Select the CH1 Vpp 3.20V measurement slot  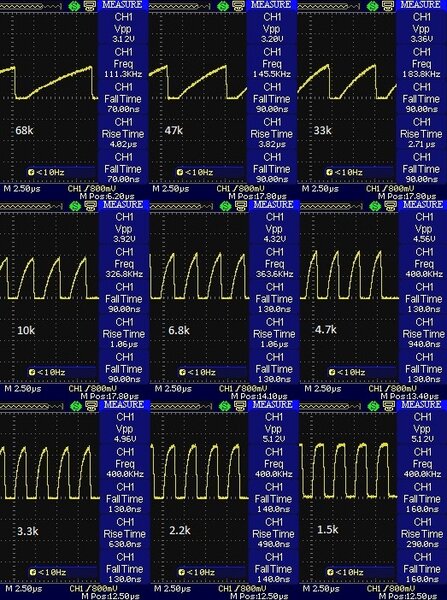(x=272, y=28)
